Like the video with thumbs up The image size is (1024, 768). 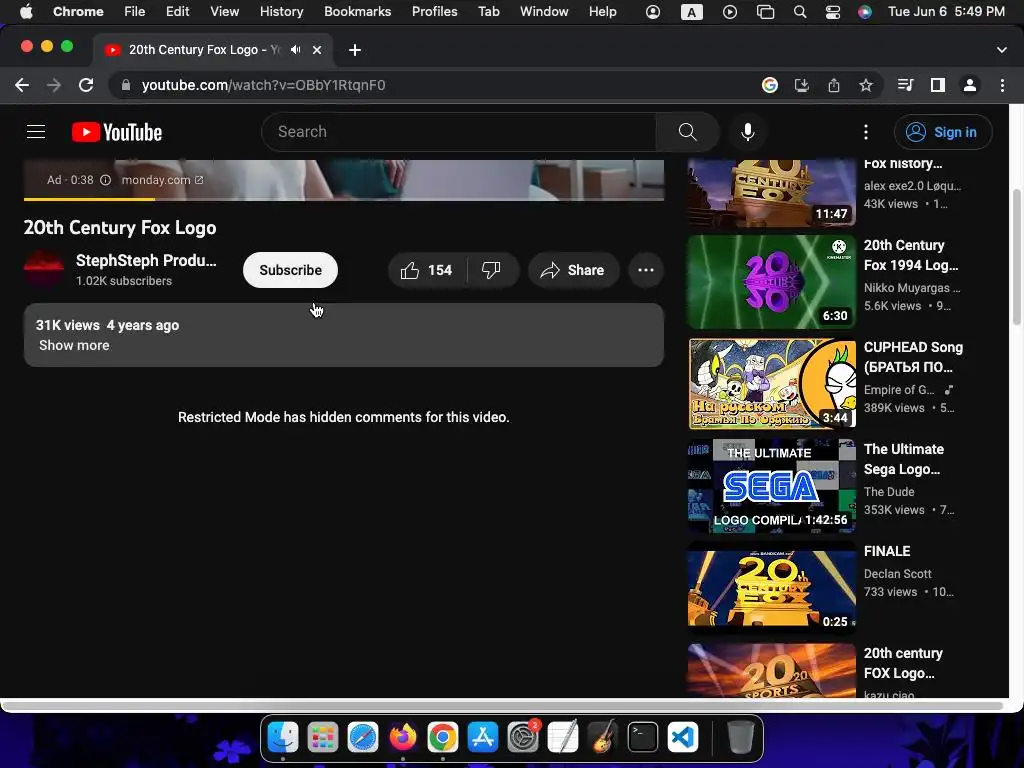pos(427,270)
